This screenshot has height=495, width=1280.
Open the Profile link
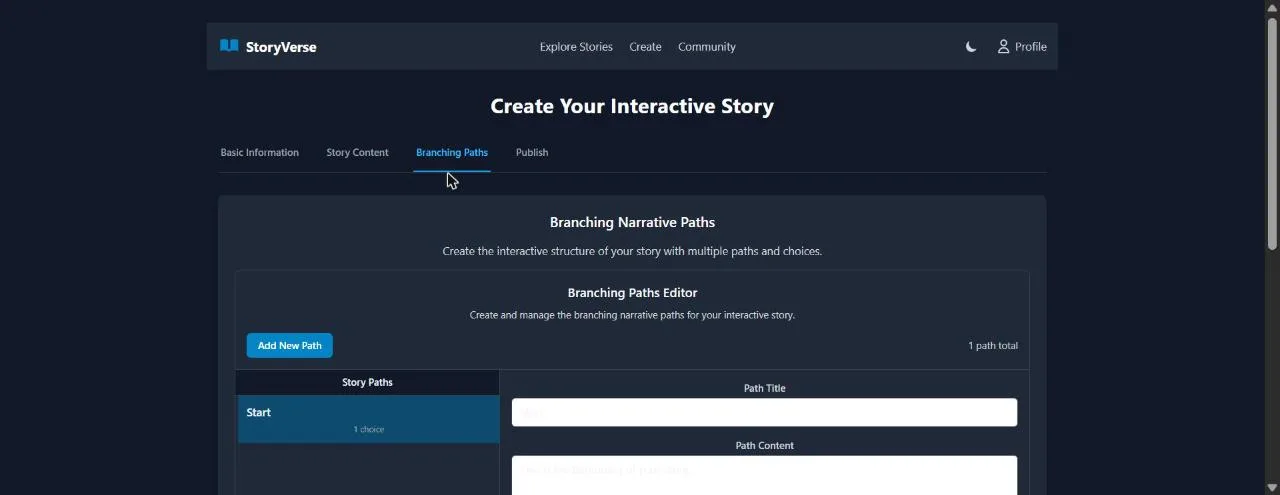pyautogui.click(x=1022, y=47)
